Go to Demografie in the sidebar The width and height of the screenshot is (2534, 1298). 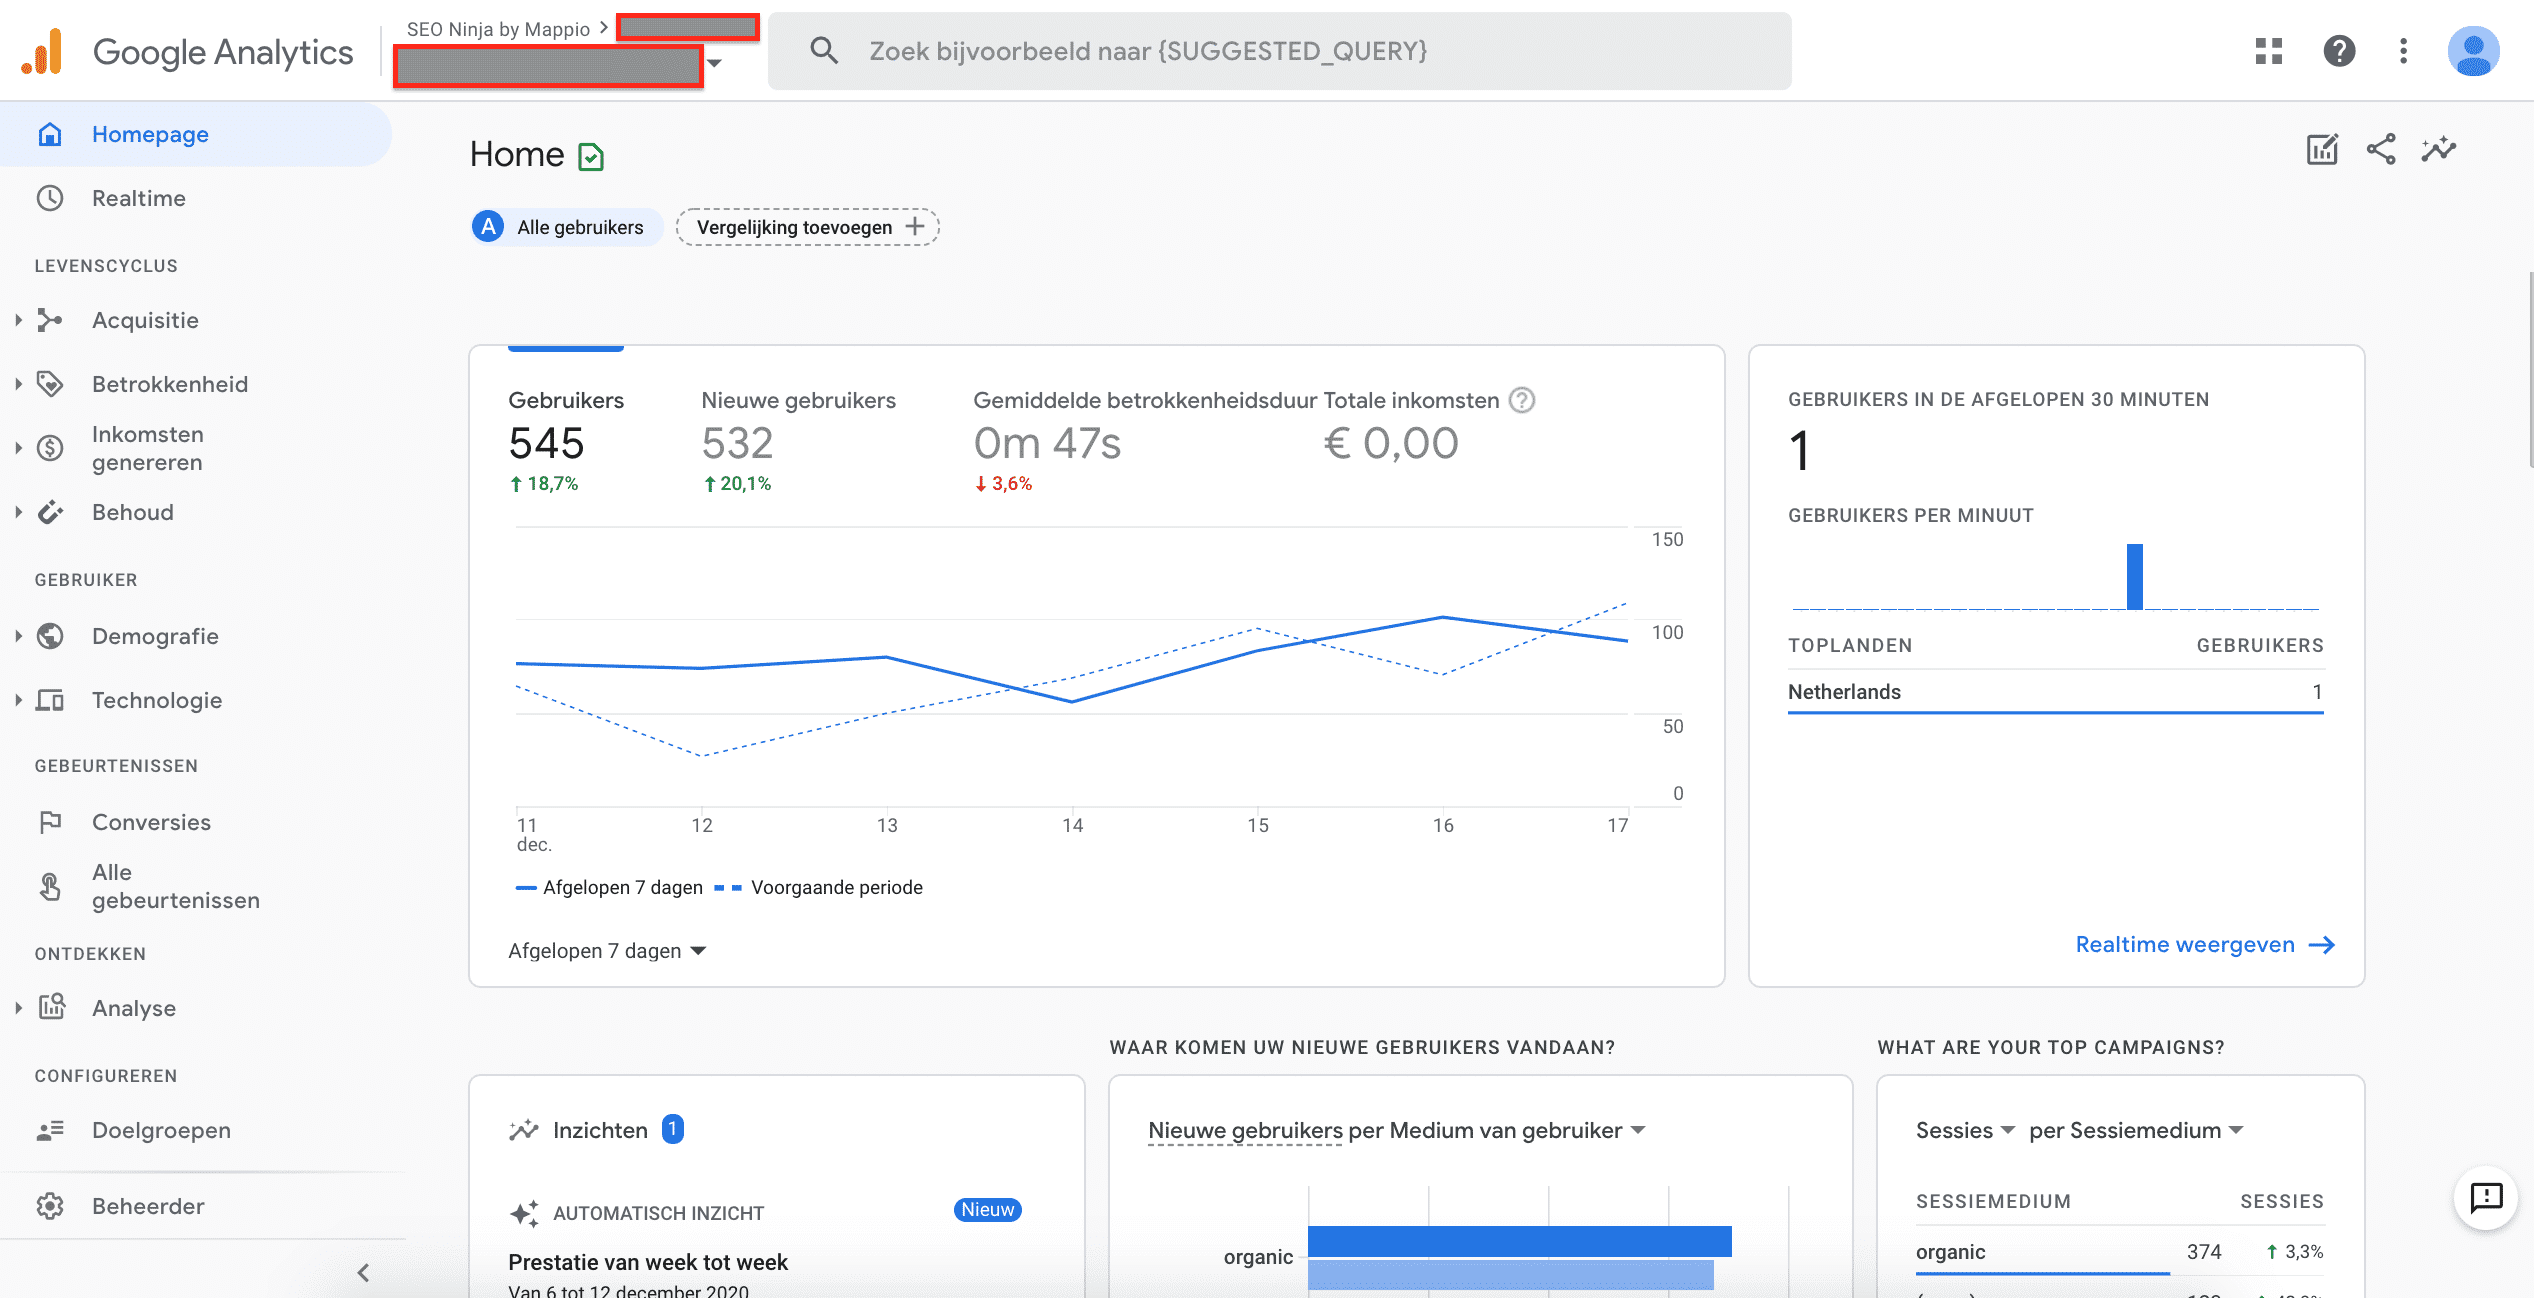[x=155, y=636]
